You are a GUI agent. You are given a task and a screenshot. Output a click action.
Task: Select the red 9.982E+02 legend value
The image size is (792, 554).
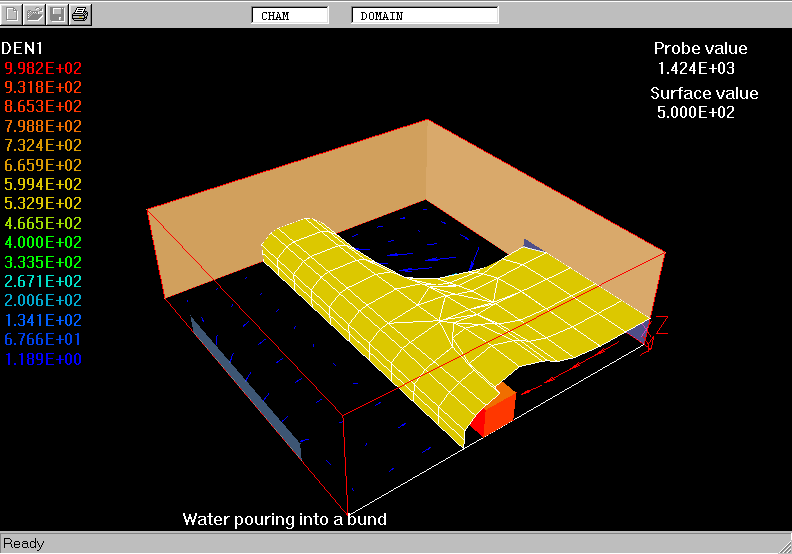click(x=43, y=68)
